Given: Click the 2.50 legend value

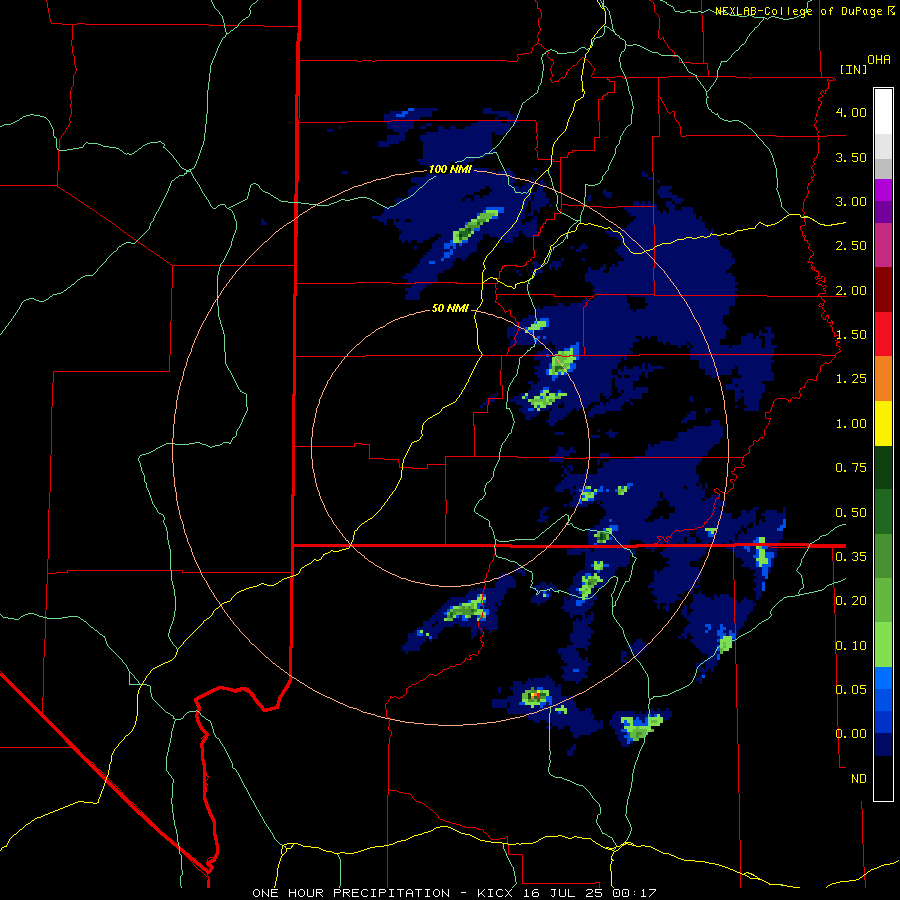Looking at the screenshot, I should coord(851,246).
